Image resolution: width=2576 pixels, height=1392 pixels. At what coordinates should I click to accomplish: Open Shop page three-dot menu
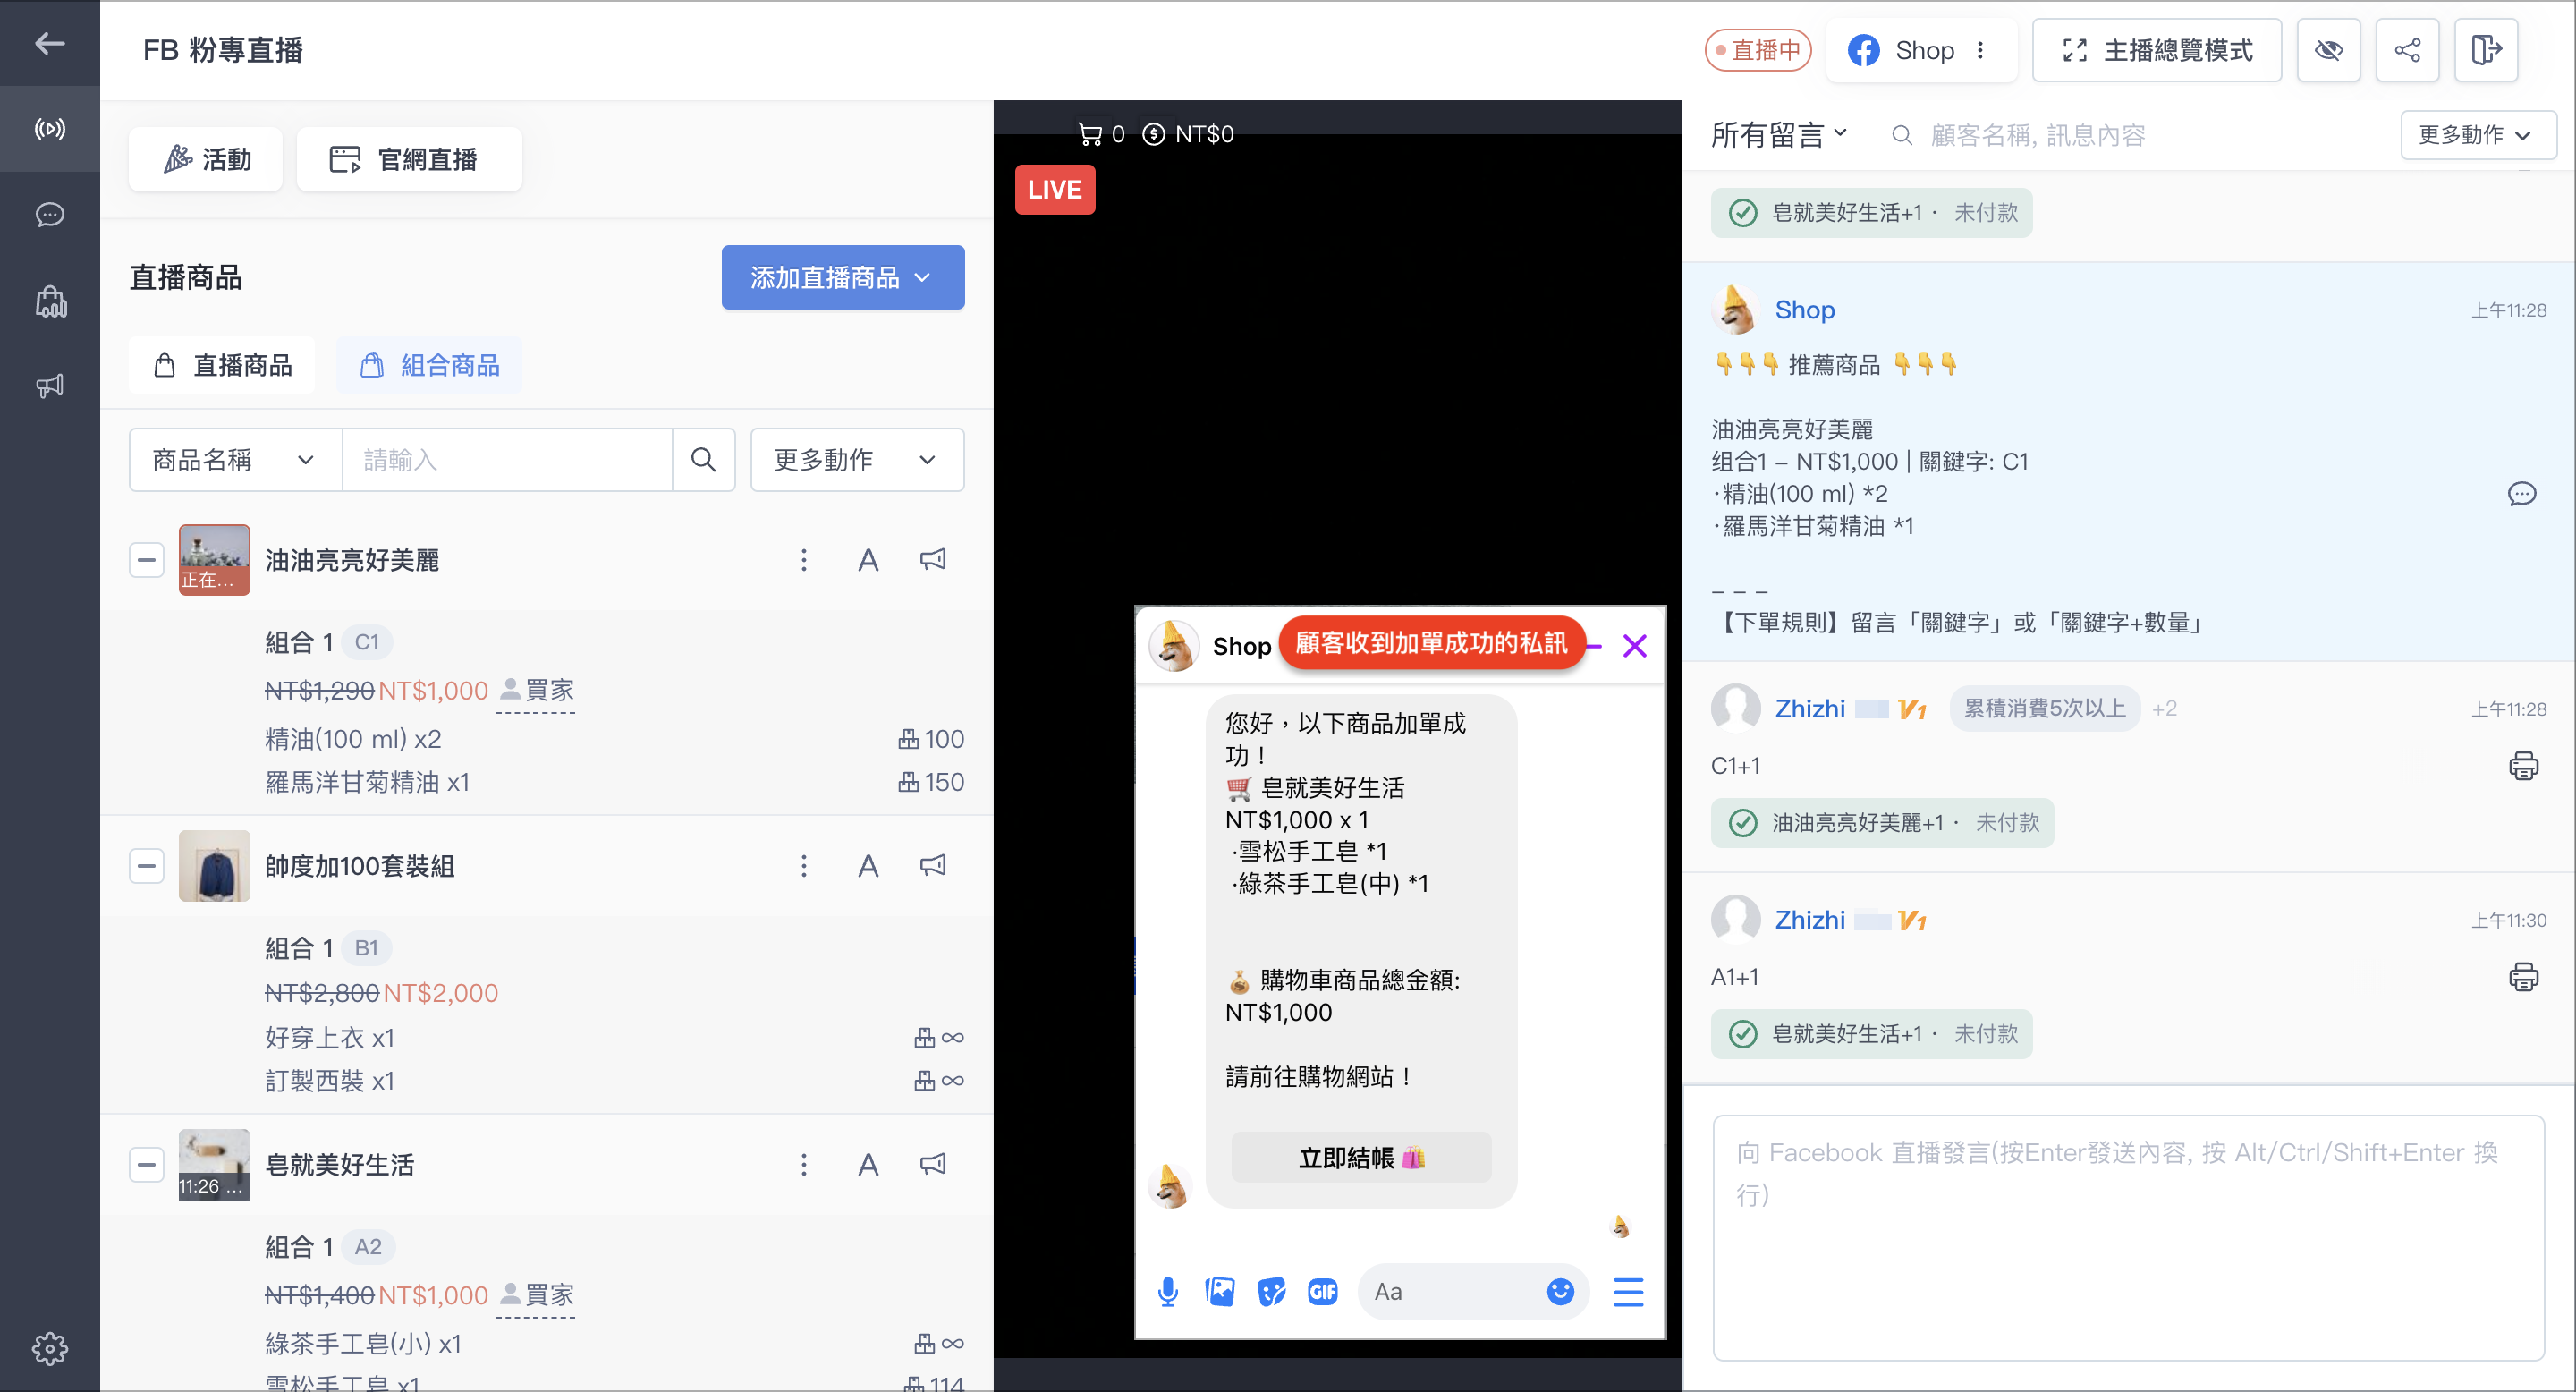[x=1980, y=50]
